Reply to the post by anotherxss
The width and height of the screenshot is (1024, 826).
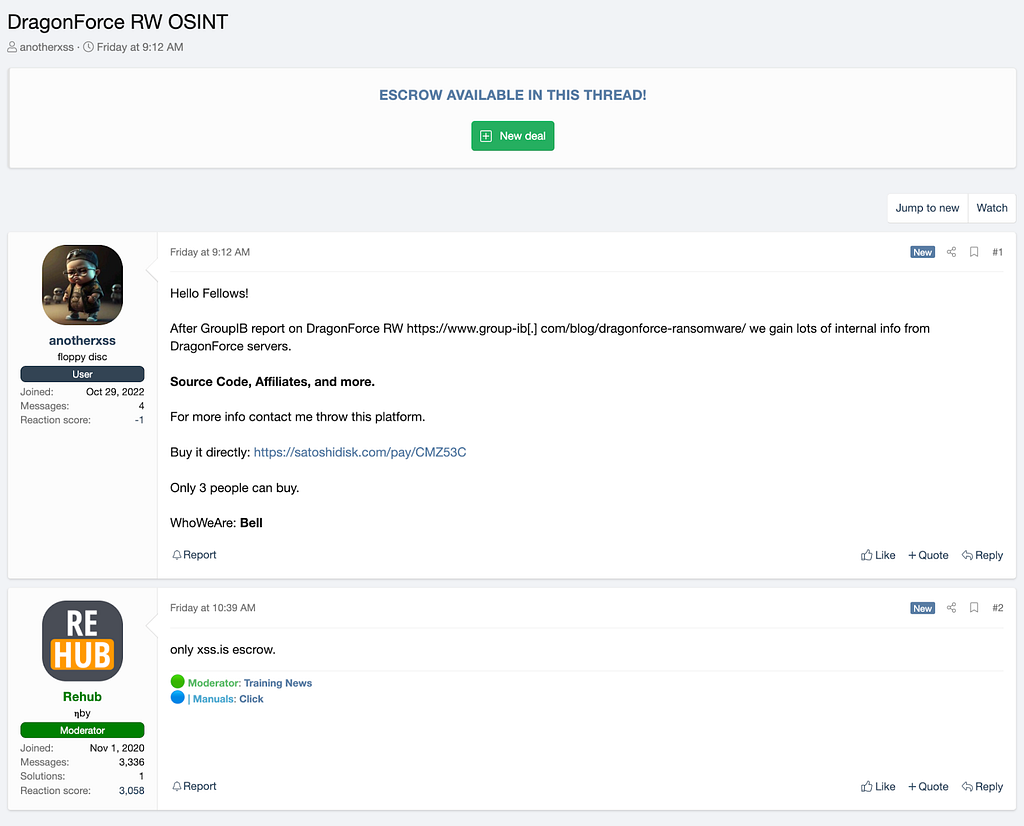982,555
